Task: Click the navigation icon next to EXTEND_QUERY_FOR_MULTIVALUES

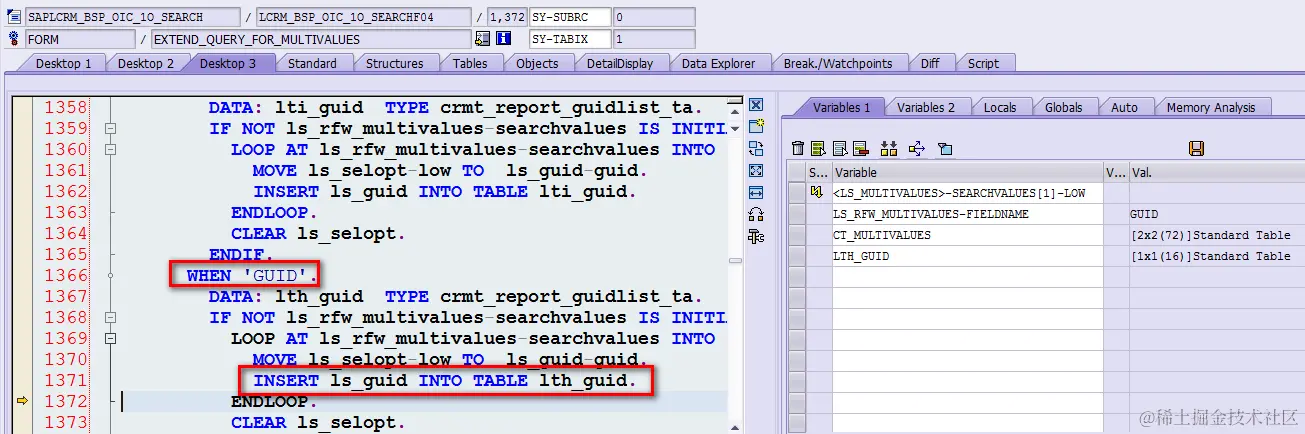Action: click(x=483, y=39)
